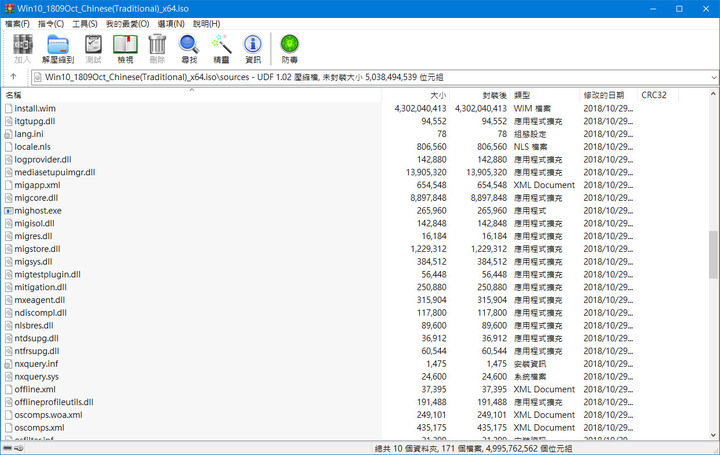Click the 4,302,040,413 size value of install.wim
Image resolution: width=720 pixels, height=455 pixels.
point(420,108)
